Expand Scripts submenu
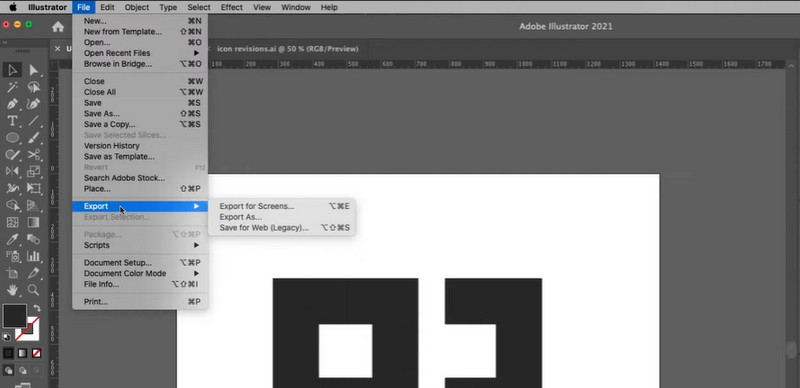This screenshot has height=388, width=800. click(140, 245)
